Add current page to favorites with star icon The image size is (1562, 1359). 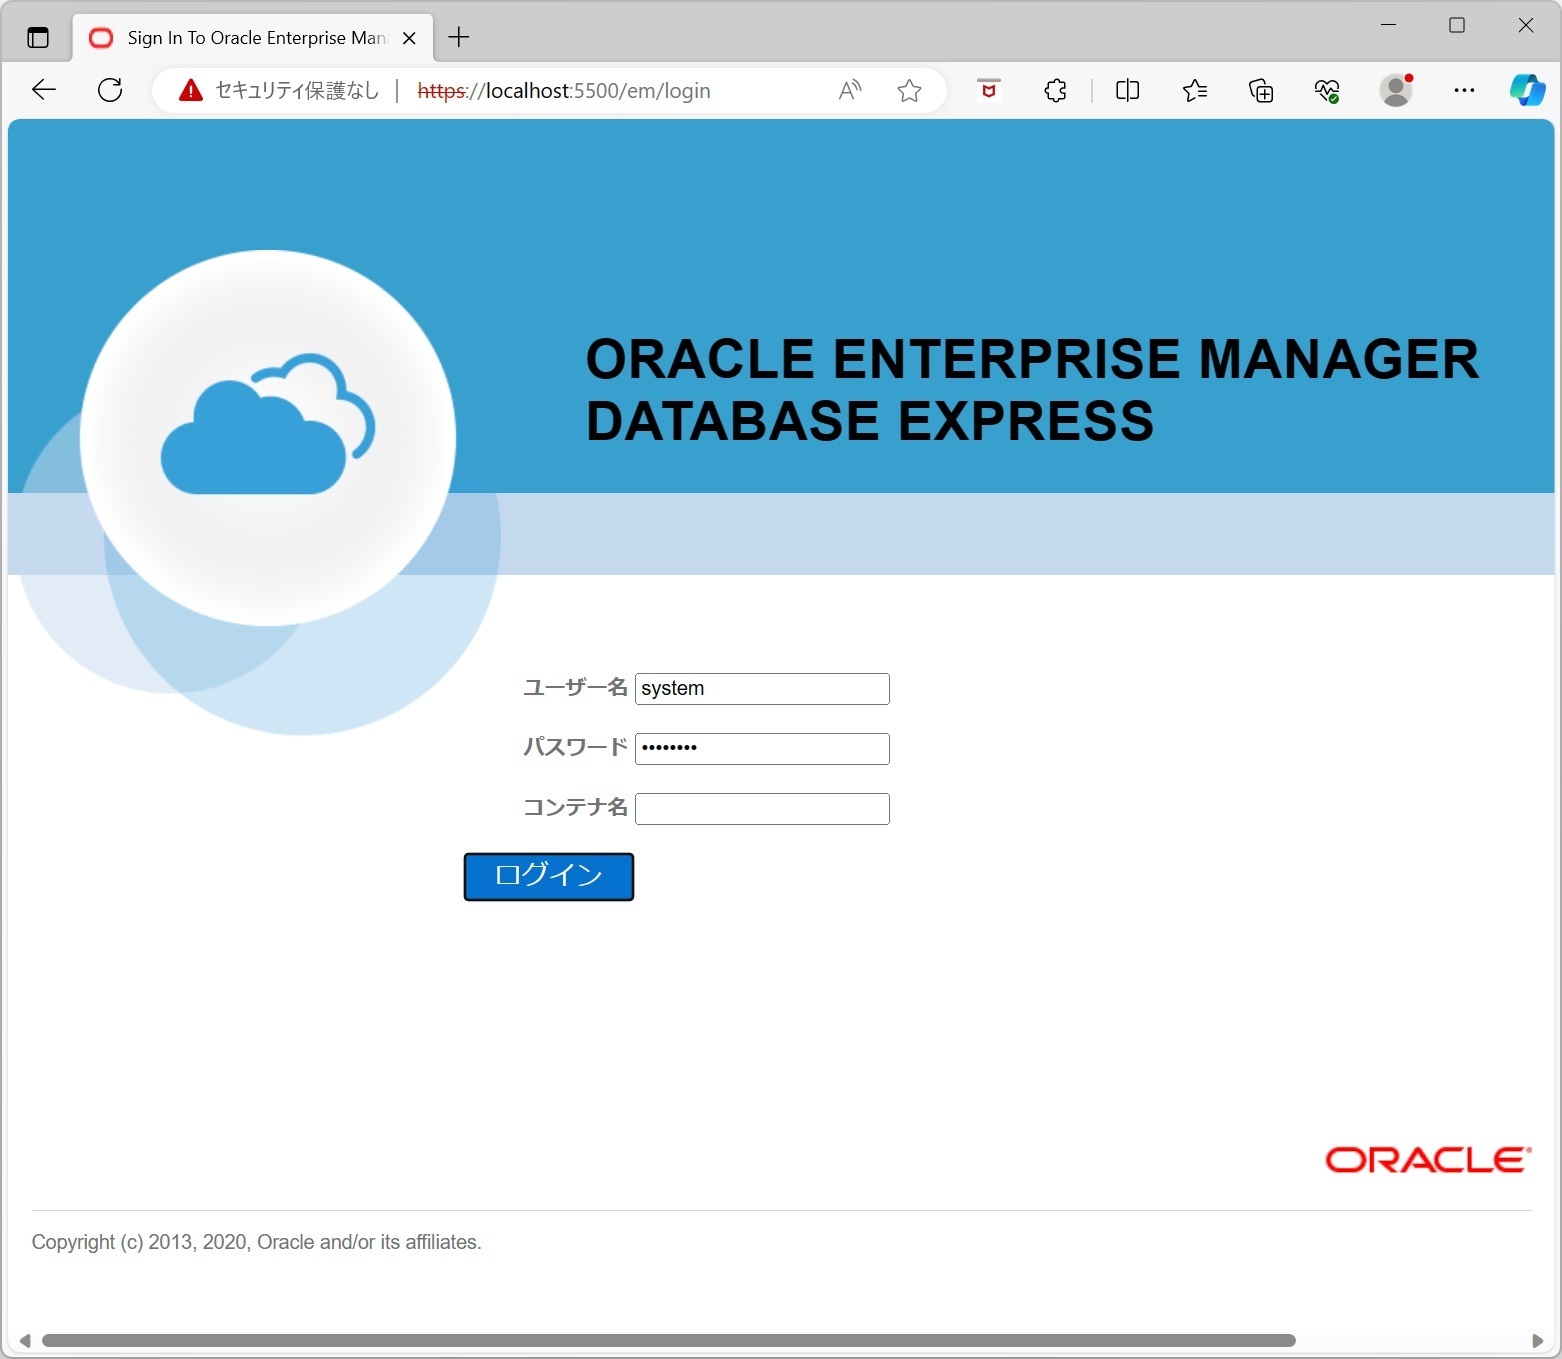(x=909, y=90)
